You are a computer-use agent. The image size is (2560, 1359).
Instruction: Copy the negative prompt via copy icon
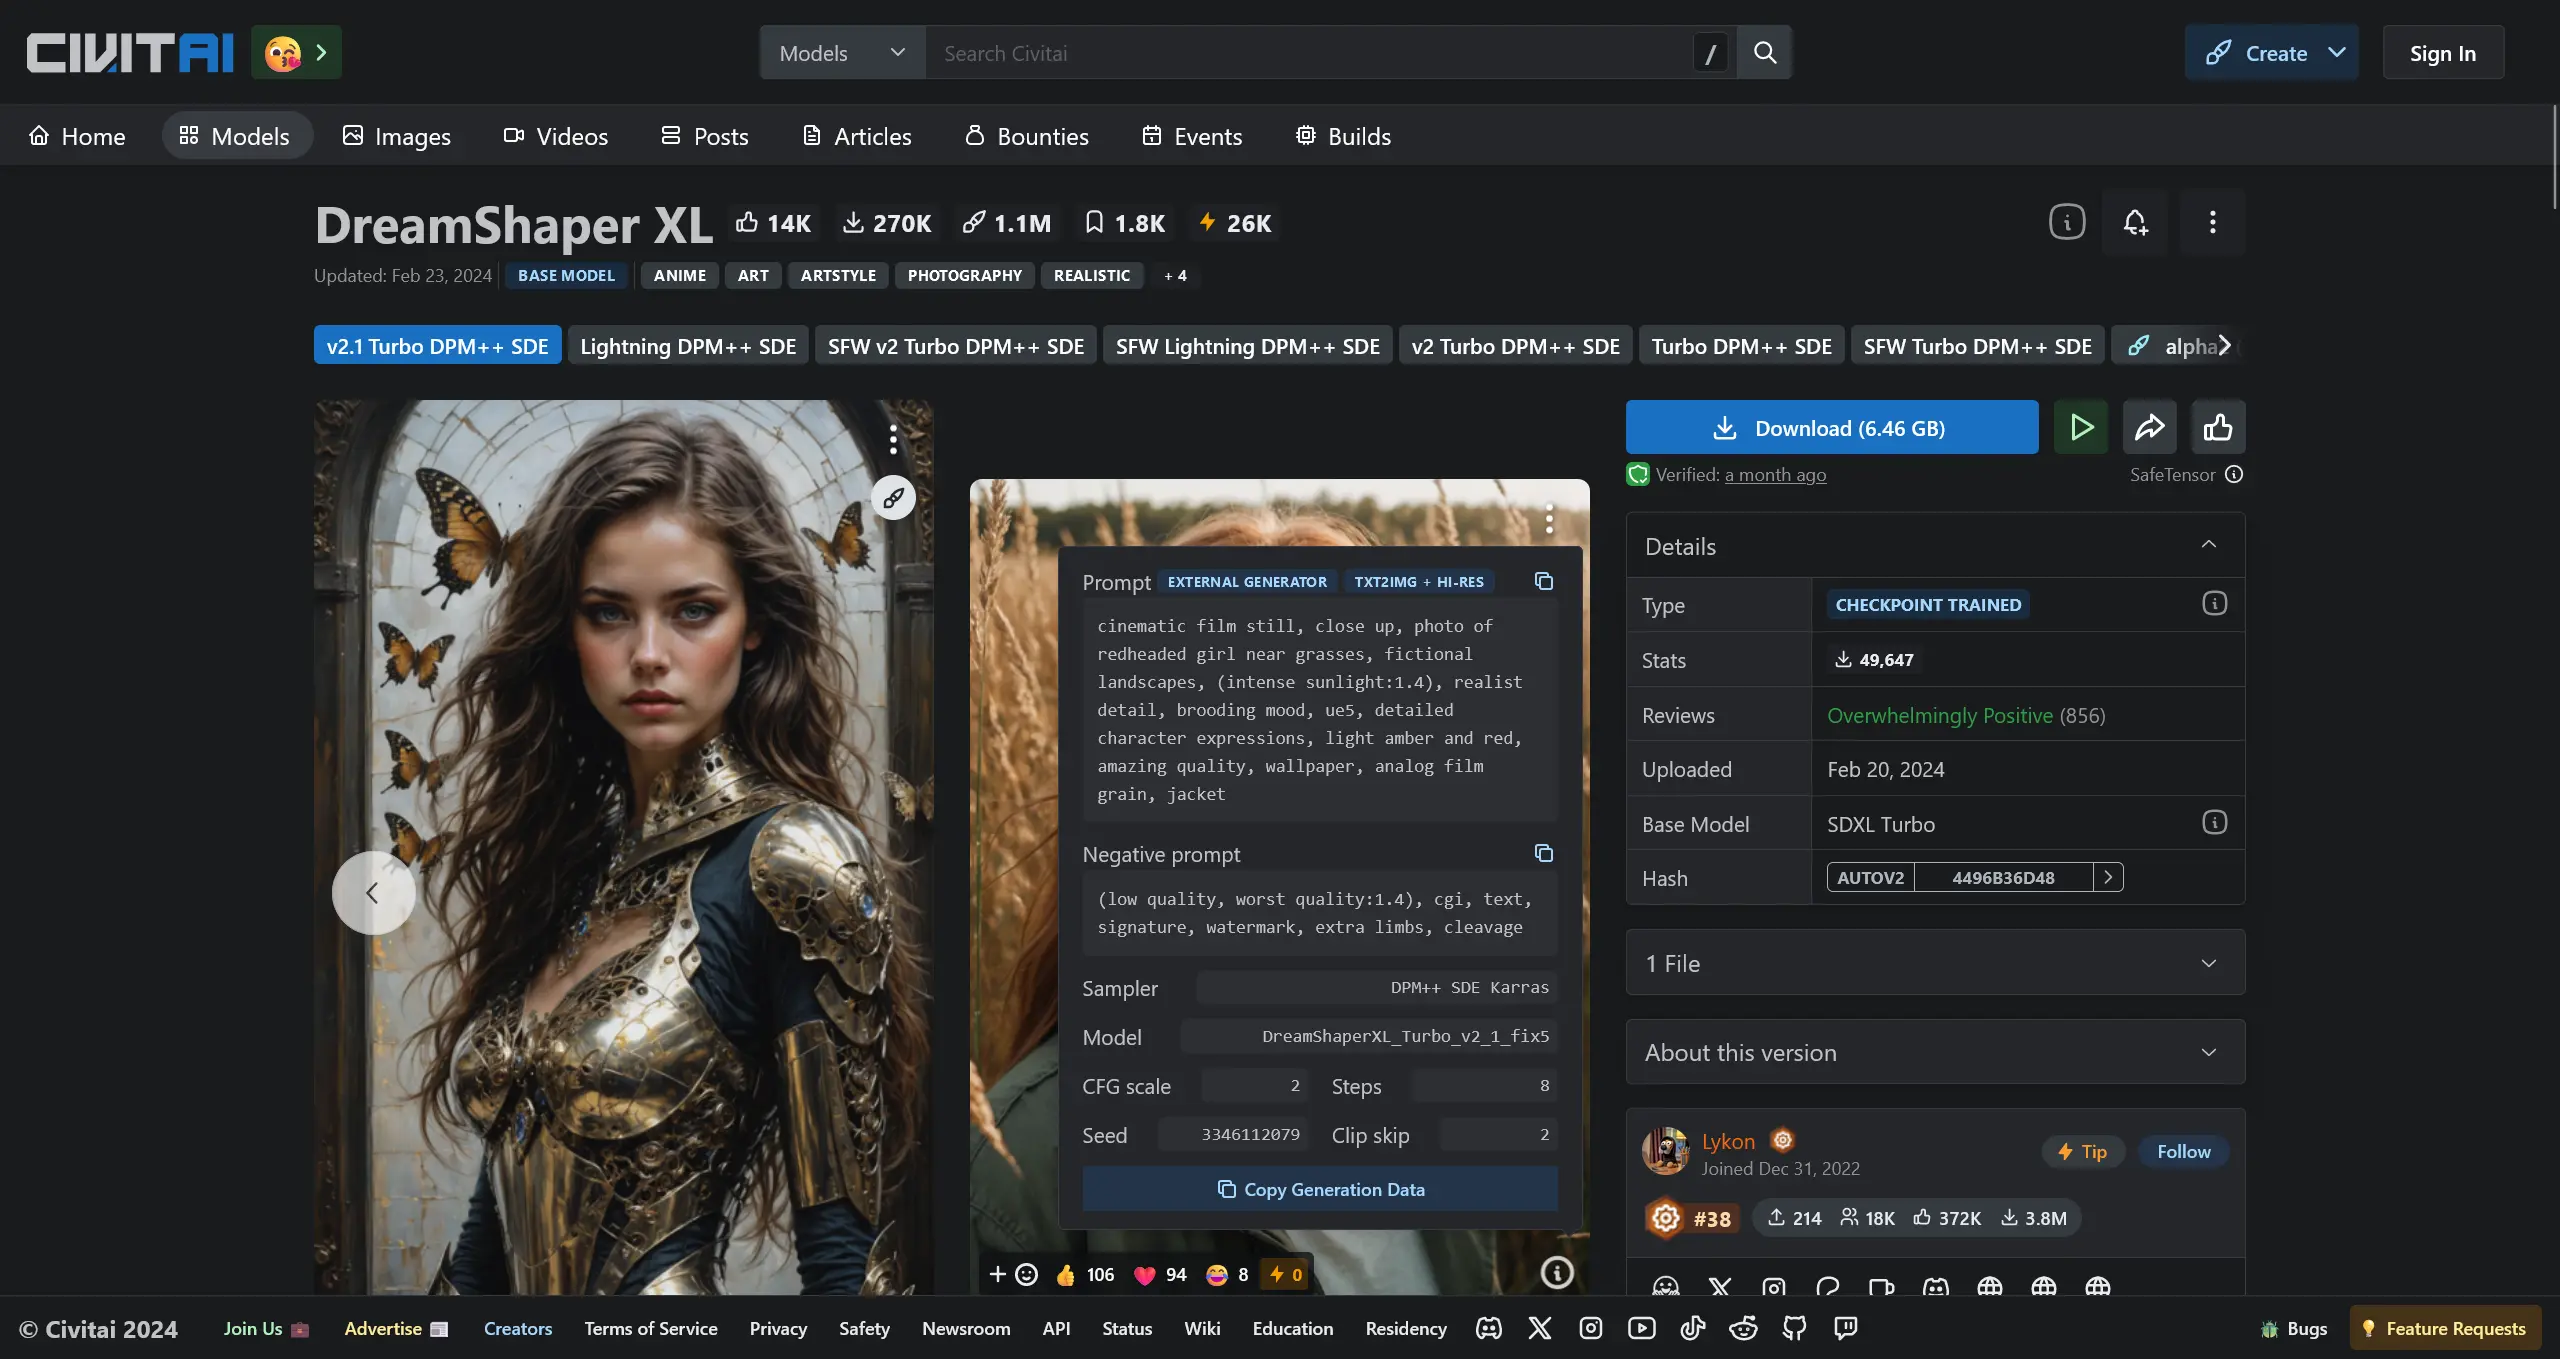coord(1544,854)
